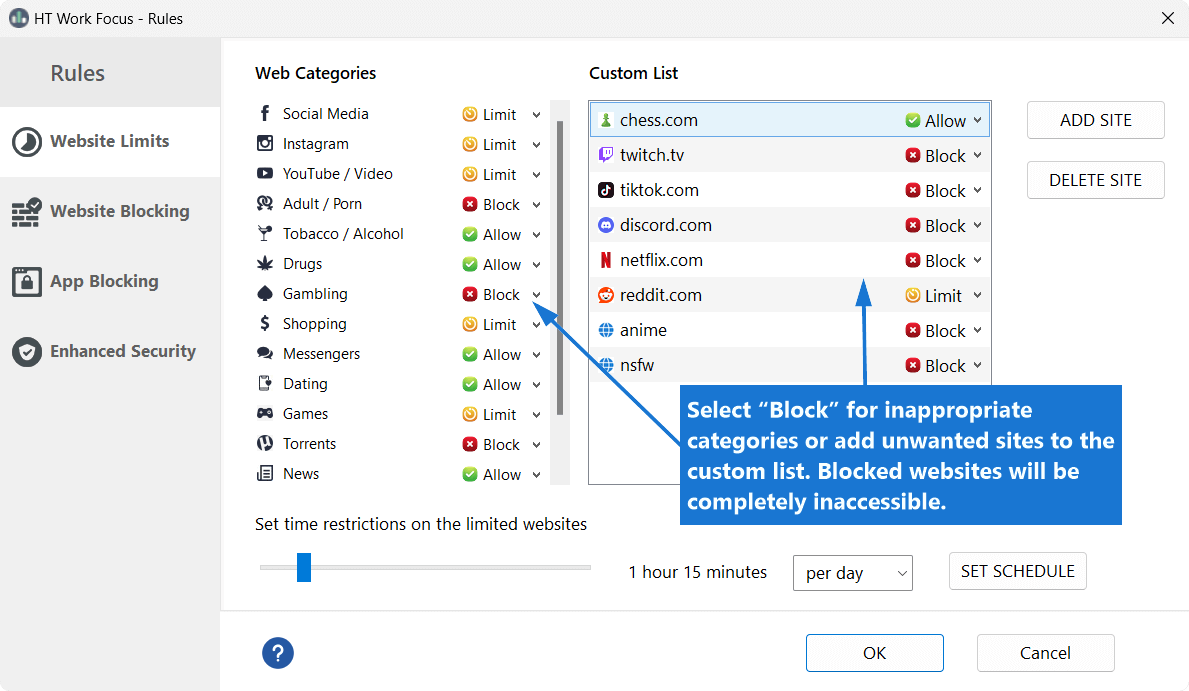
Task: Click the Games controller icon
Action: click(x=265, y=413)
